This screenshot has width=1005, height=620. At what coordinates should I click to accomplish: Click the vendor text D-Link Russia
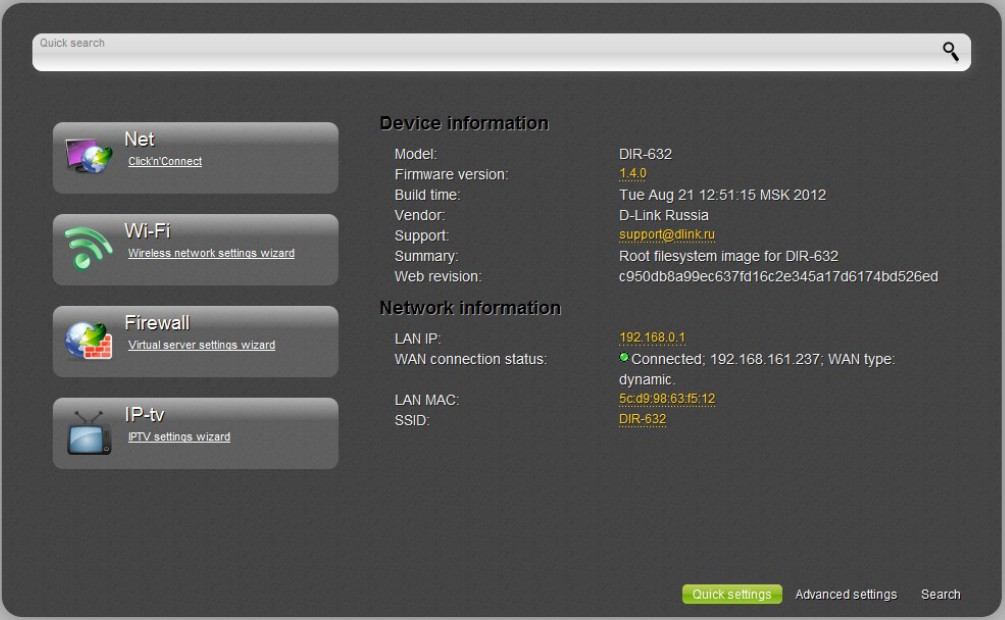pos(663,215)
